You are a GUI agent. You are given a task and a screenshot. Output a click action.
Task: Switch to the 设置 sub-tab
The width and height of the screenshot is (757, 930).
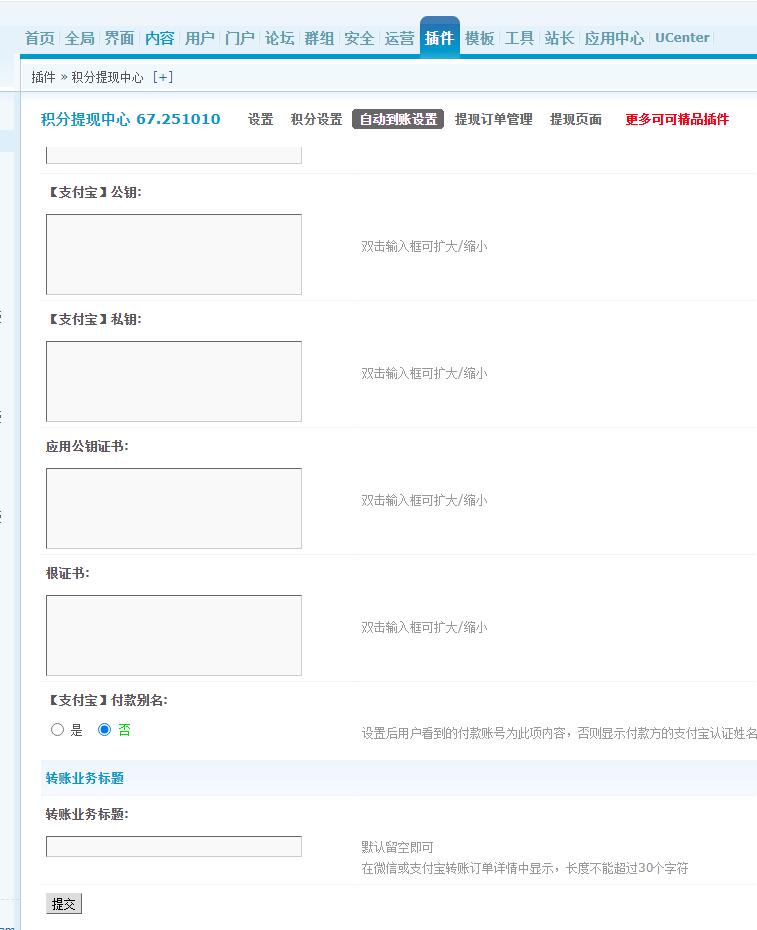[x=260, y=119]
